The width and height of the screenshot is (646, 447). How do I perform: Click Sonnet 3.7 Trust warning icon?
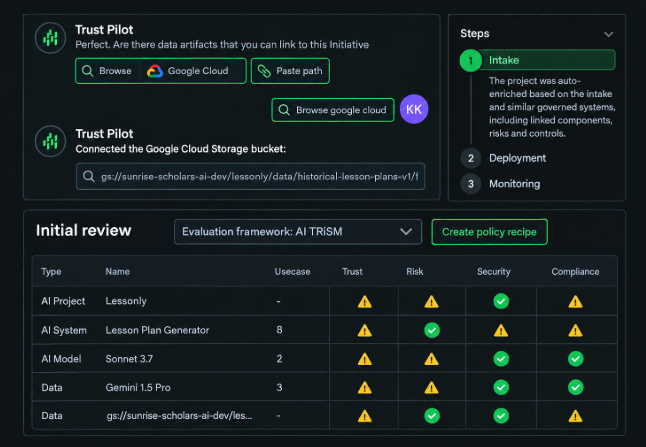coord(365,359)
